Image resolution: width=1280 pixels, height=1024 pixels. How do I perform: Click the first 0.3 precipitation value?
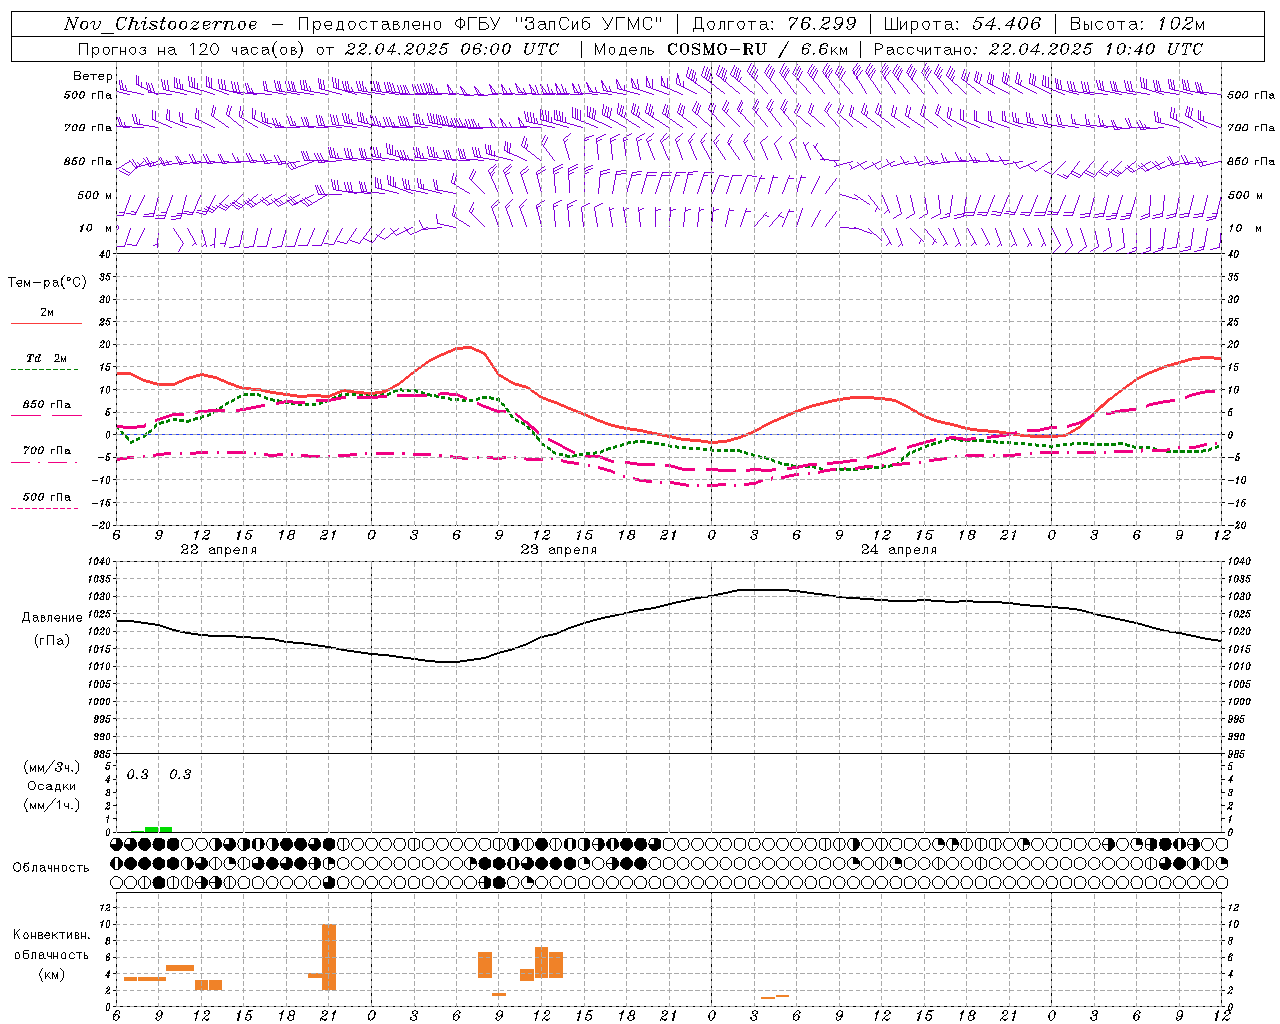(138, 775)
